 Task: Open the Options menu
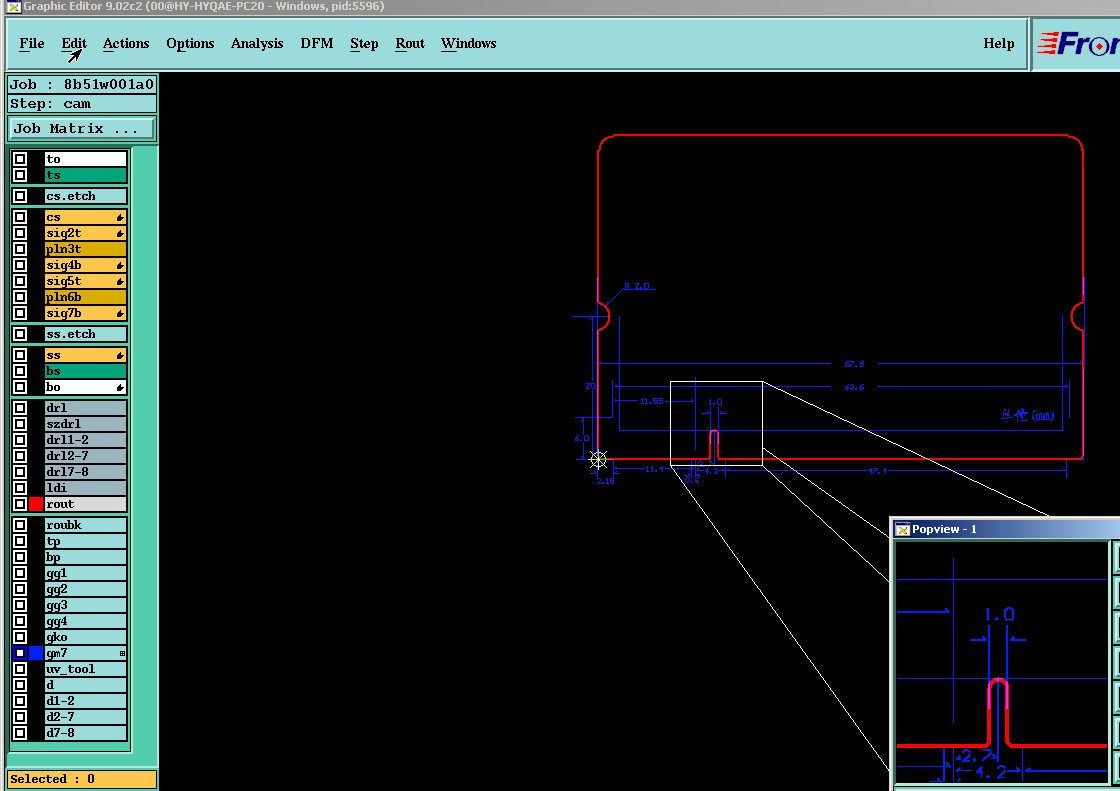coord(190,44)
